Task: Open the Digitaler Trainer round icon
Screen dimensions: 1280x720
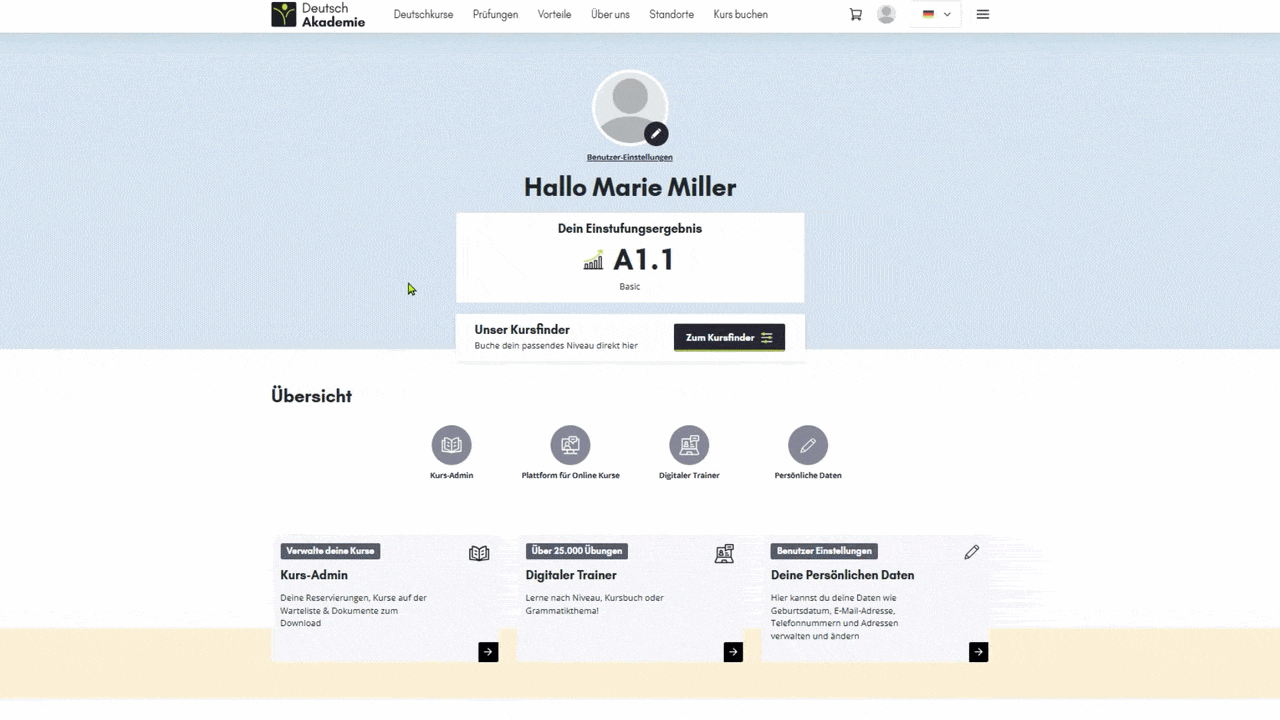Action: tap(689, 445)
